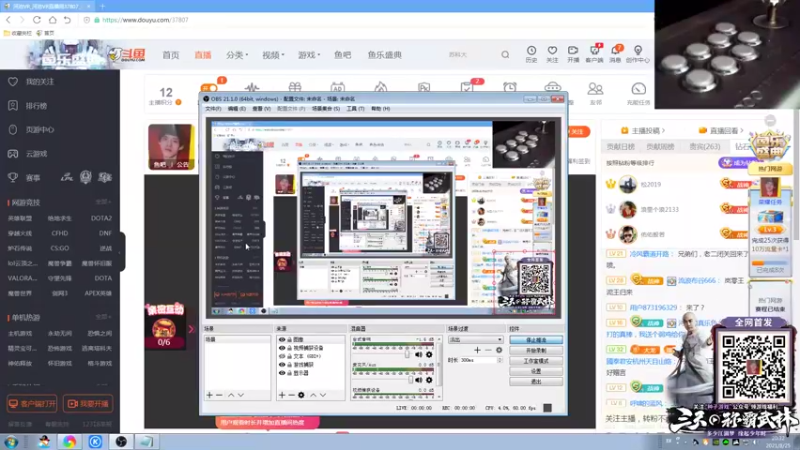Open the Douyu follow (关注) heart icon
Screen dimensions: 800x450
[552, 54]
